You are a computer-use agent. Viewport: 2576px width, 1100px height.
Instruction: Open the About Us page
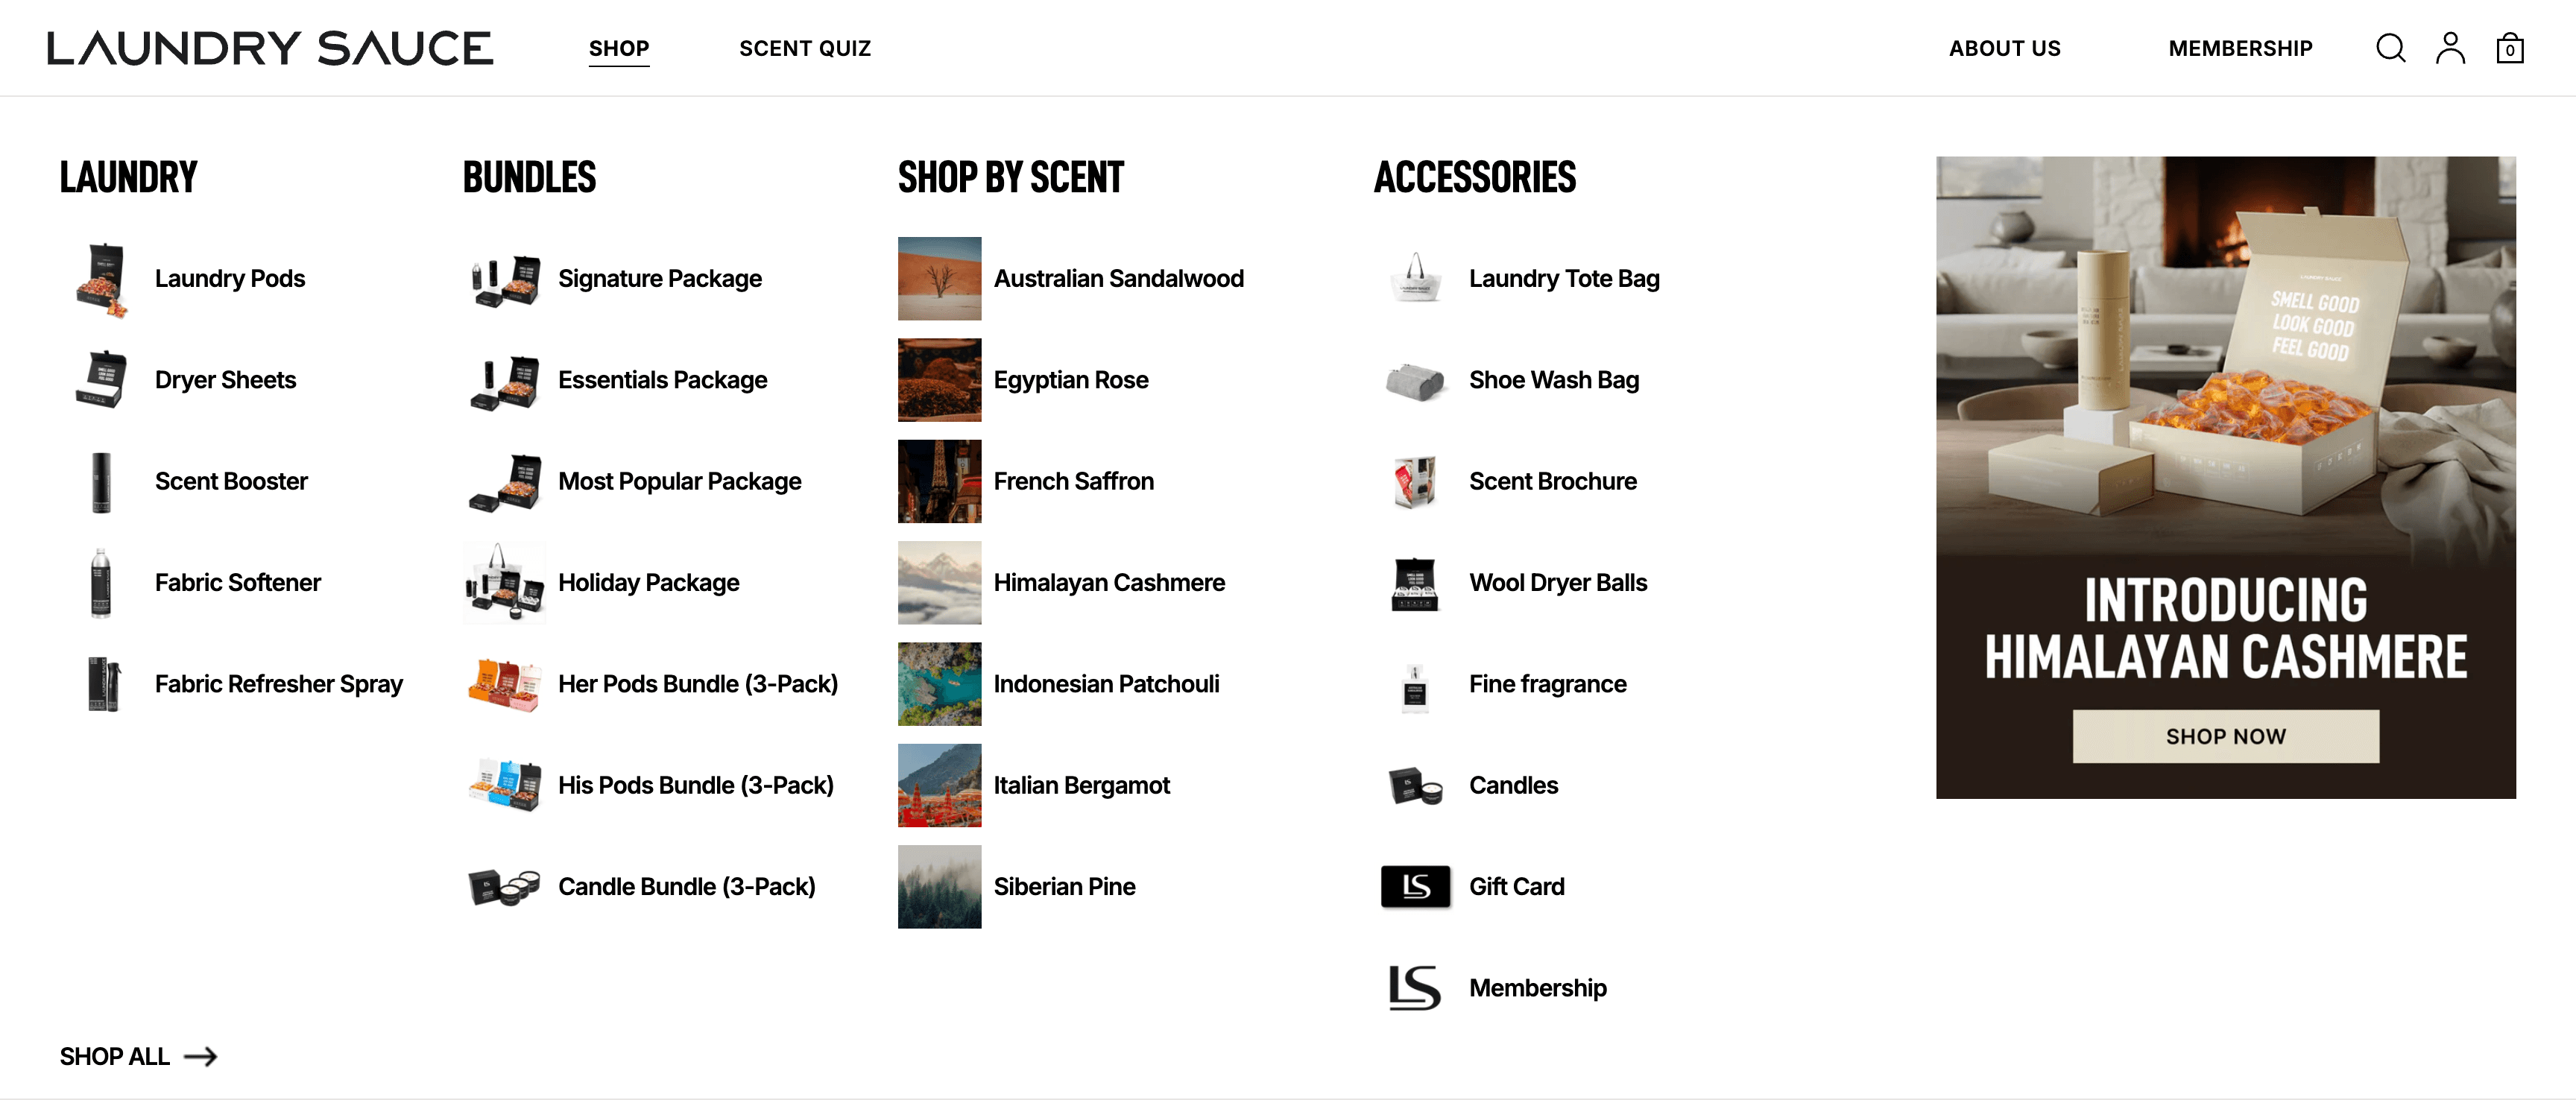point(2004,48)
